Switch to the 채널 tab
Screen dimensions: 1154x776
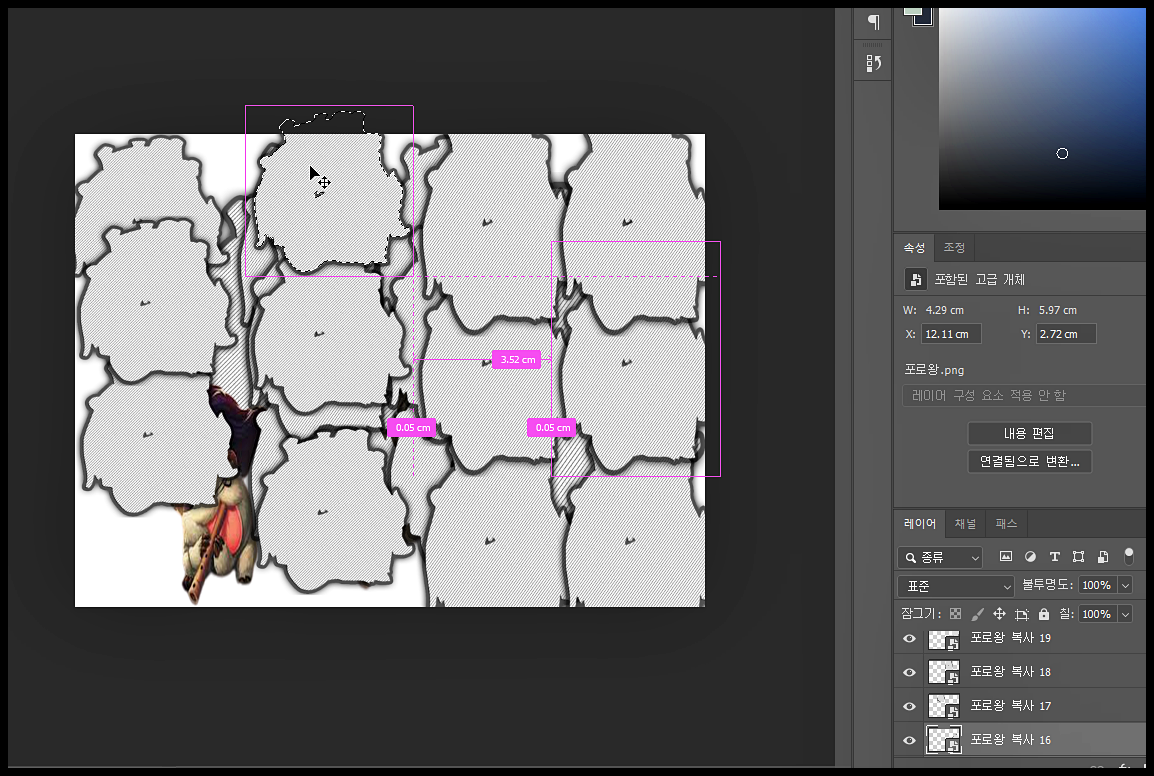[965, 523]
